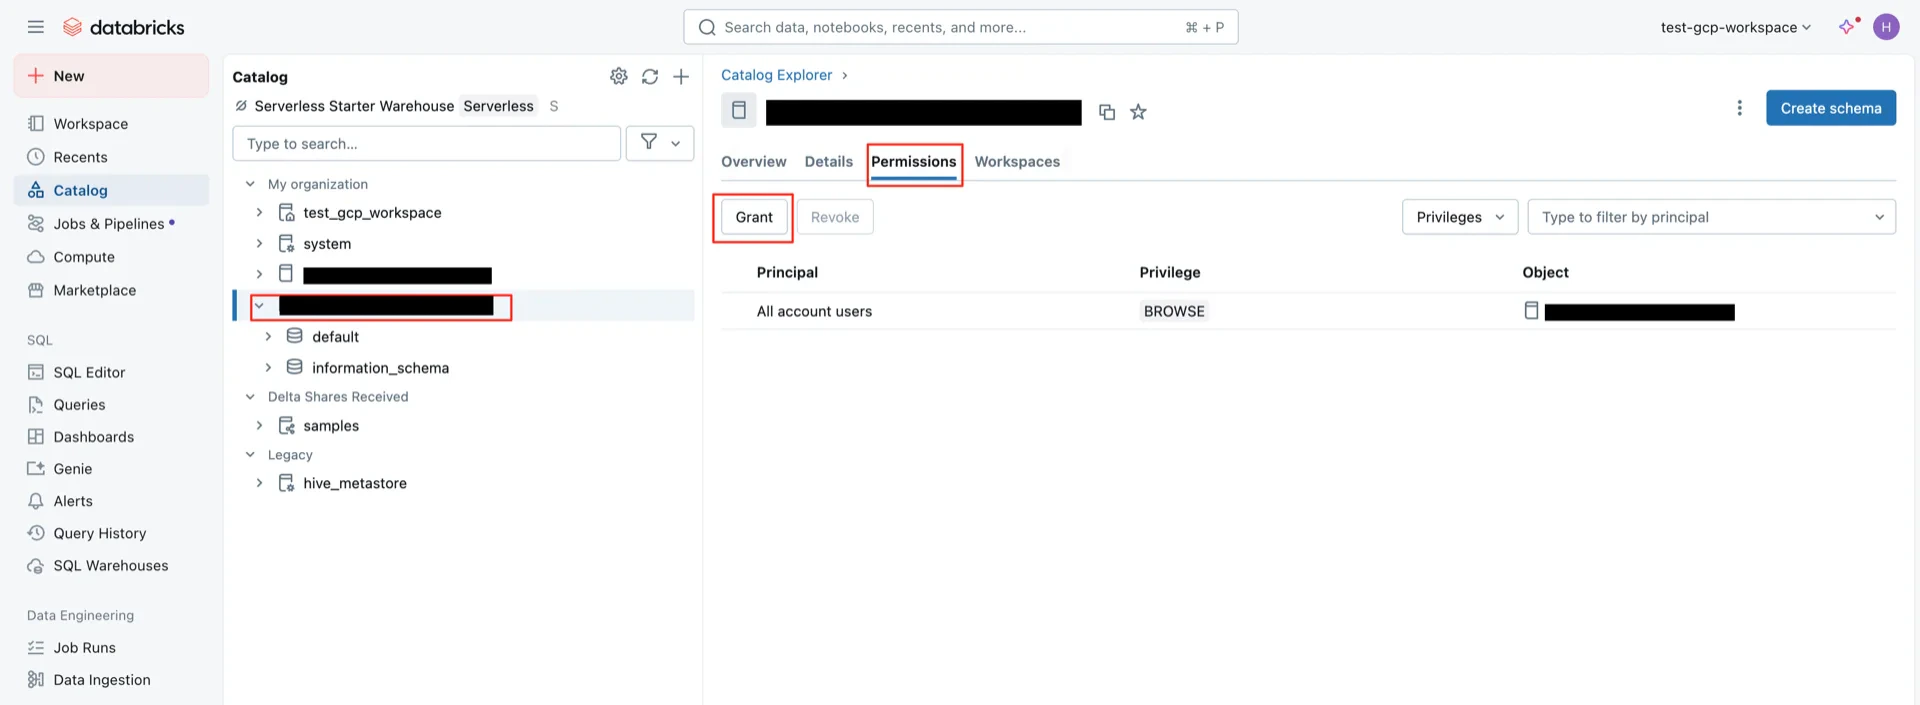Click the catalog icon beside the title
1920x705 pixels.
(x=739, y=110)
